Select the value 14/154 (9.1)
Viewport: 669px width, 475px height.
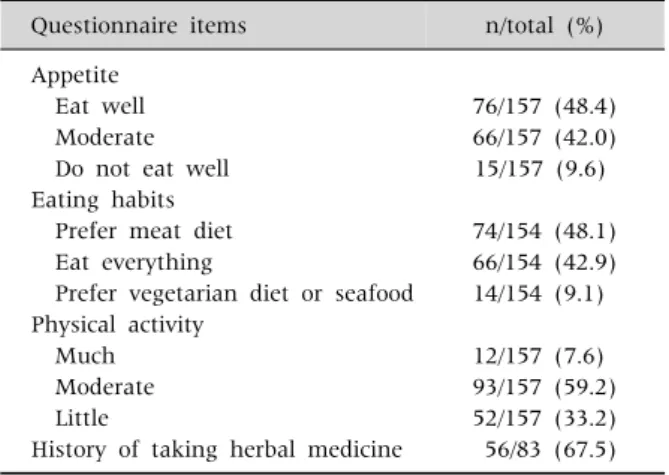tap(539, 293)
